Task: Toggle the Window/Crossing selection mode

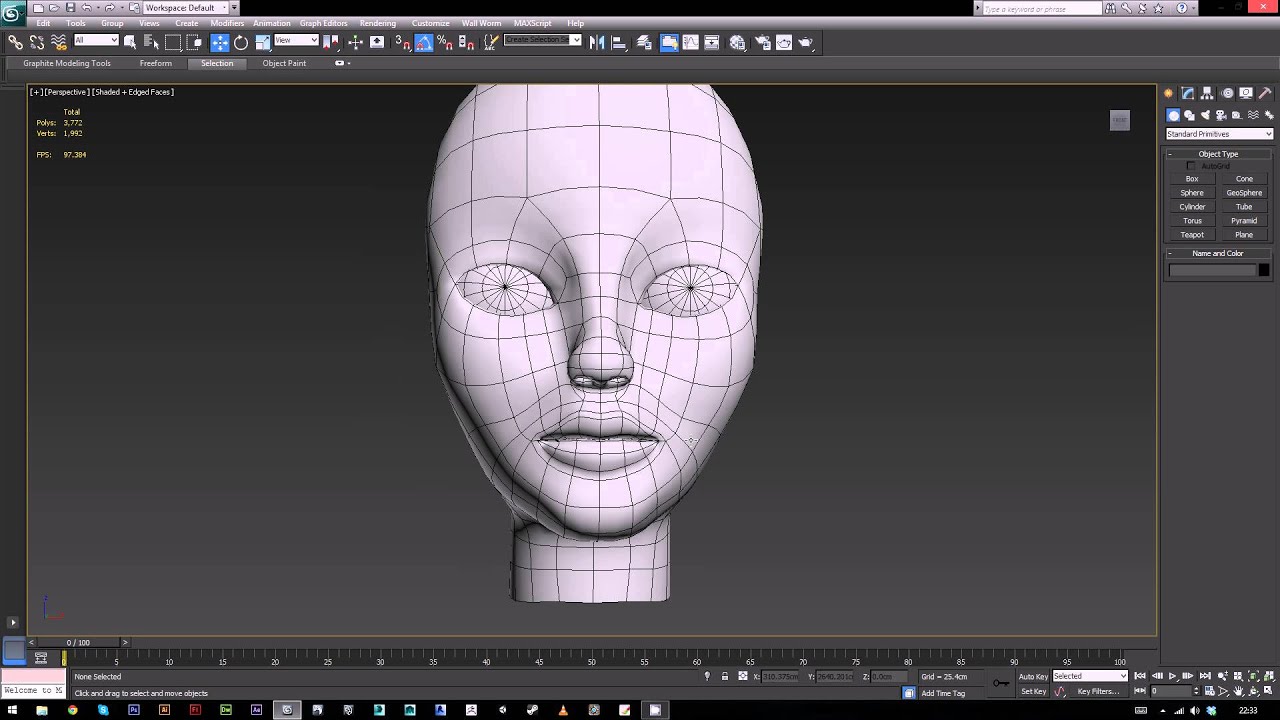Action: pyautogui.click(x=195, y=42)
